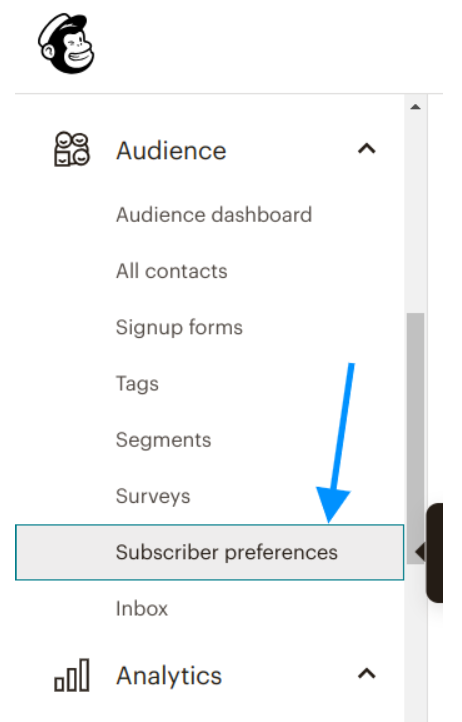Click the Mailchimp Freddie monkey logo
This screenshot has height=722, width=462.
point(66,44)
